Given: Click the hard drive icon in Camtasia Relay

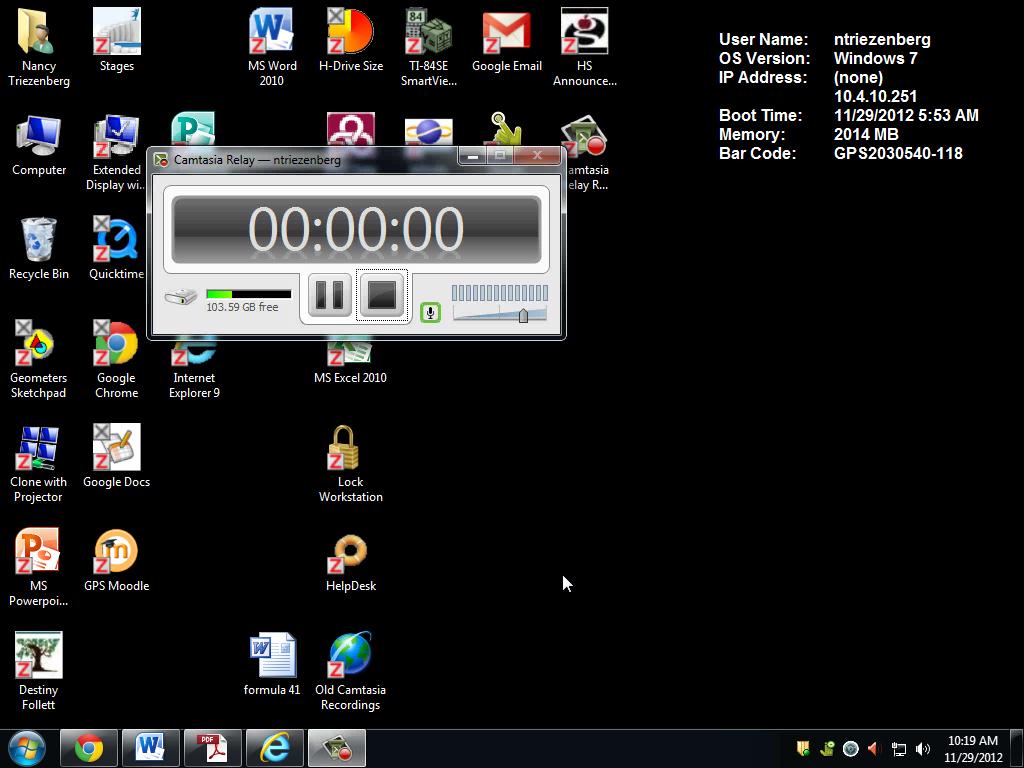Looking at the screenshot, I should point(181,297).
